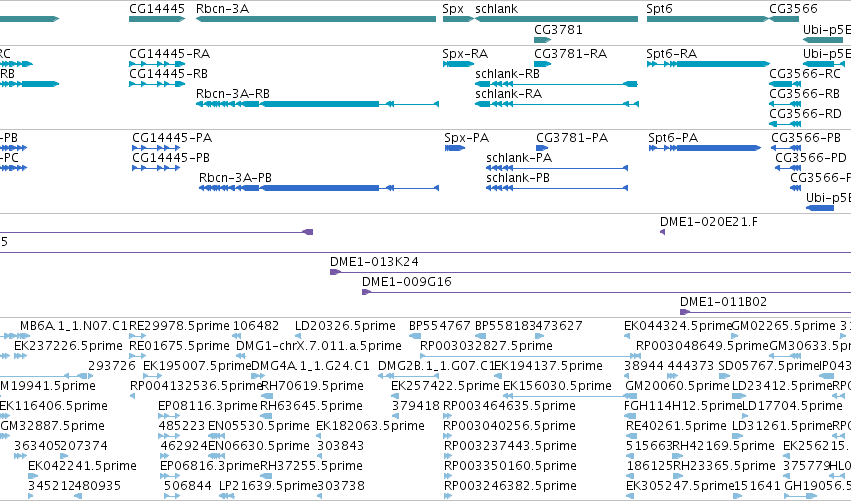Select the CG14445-PB protein label
This screenshot has width=851, height=501.
[171, 158]
